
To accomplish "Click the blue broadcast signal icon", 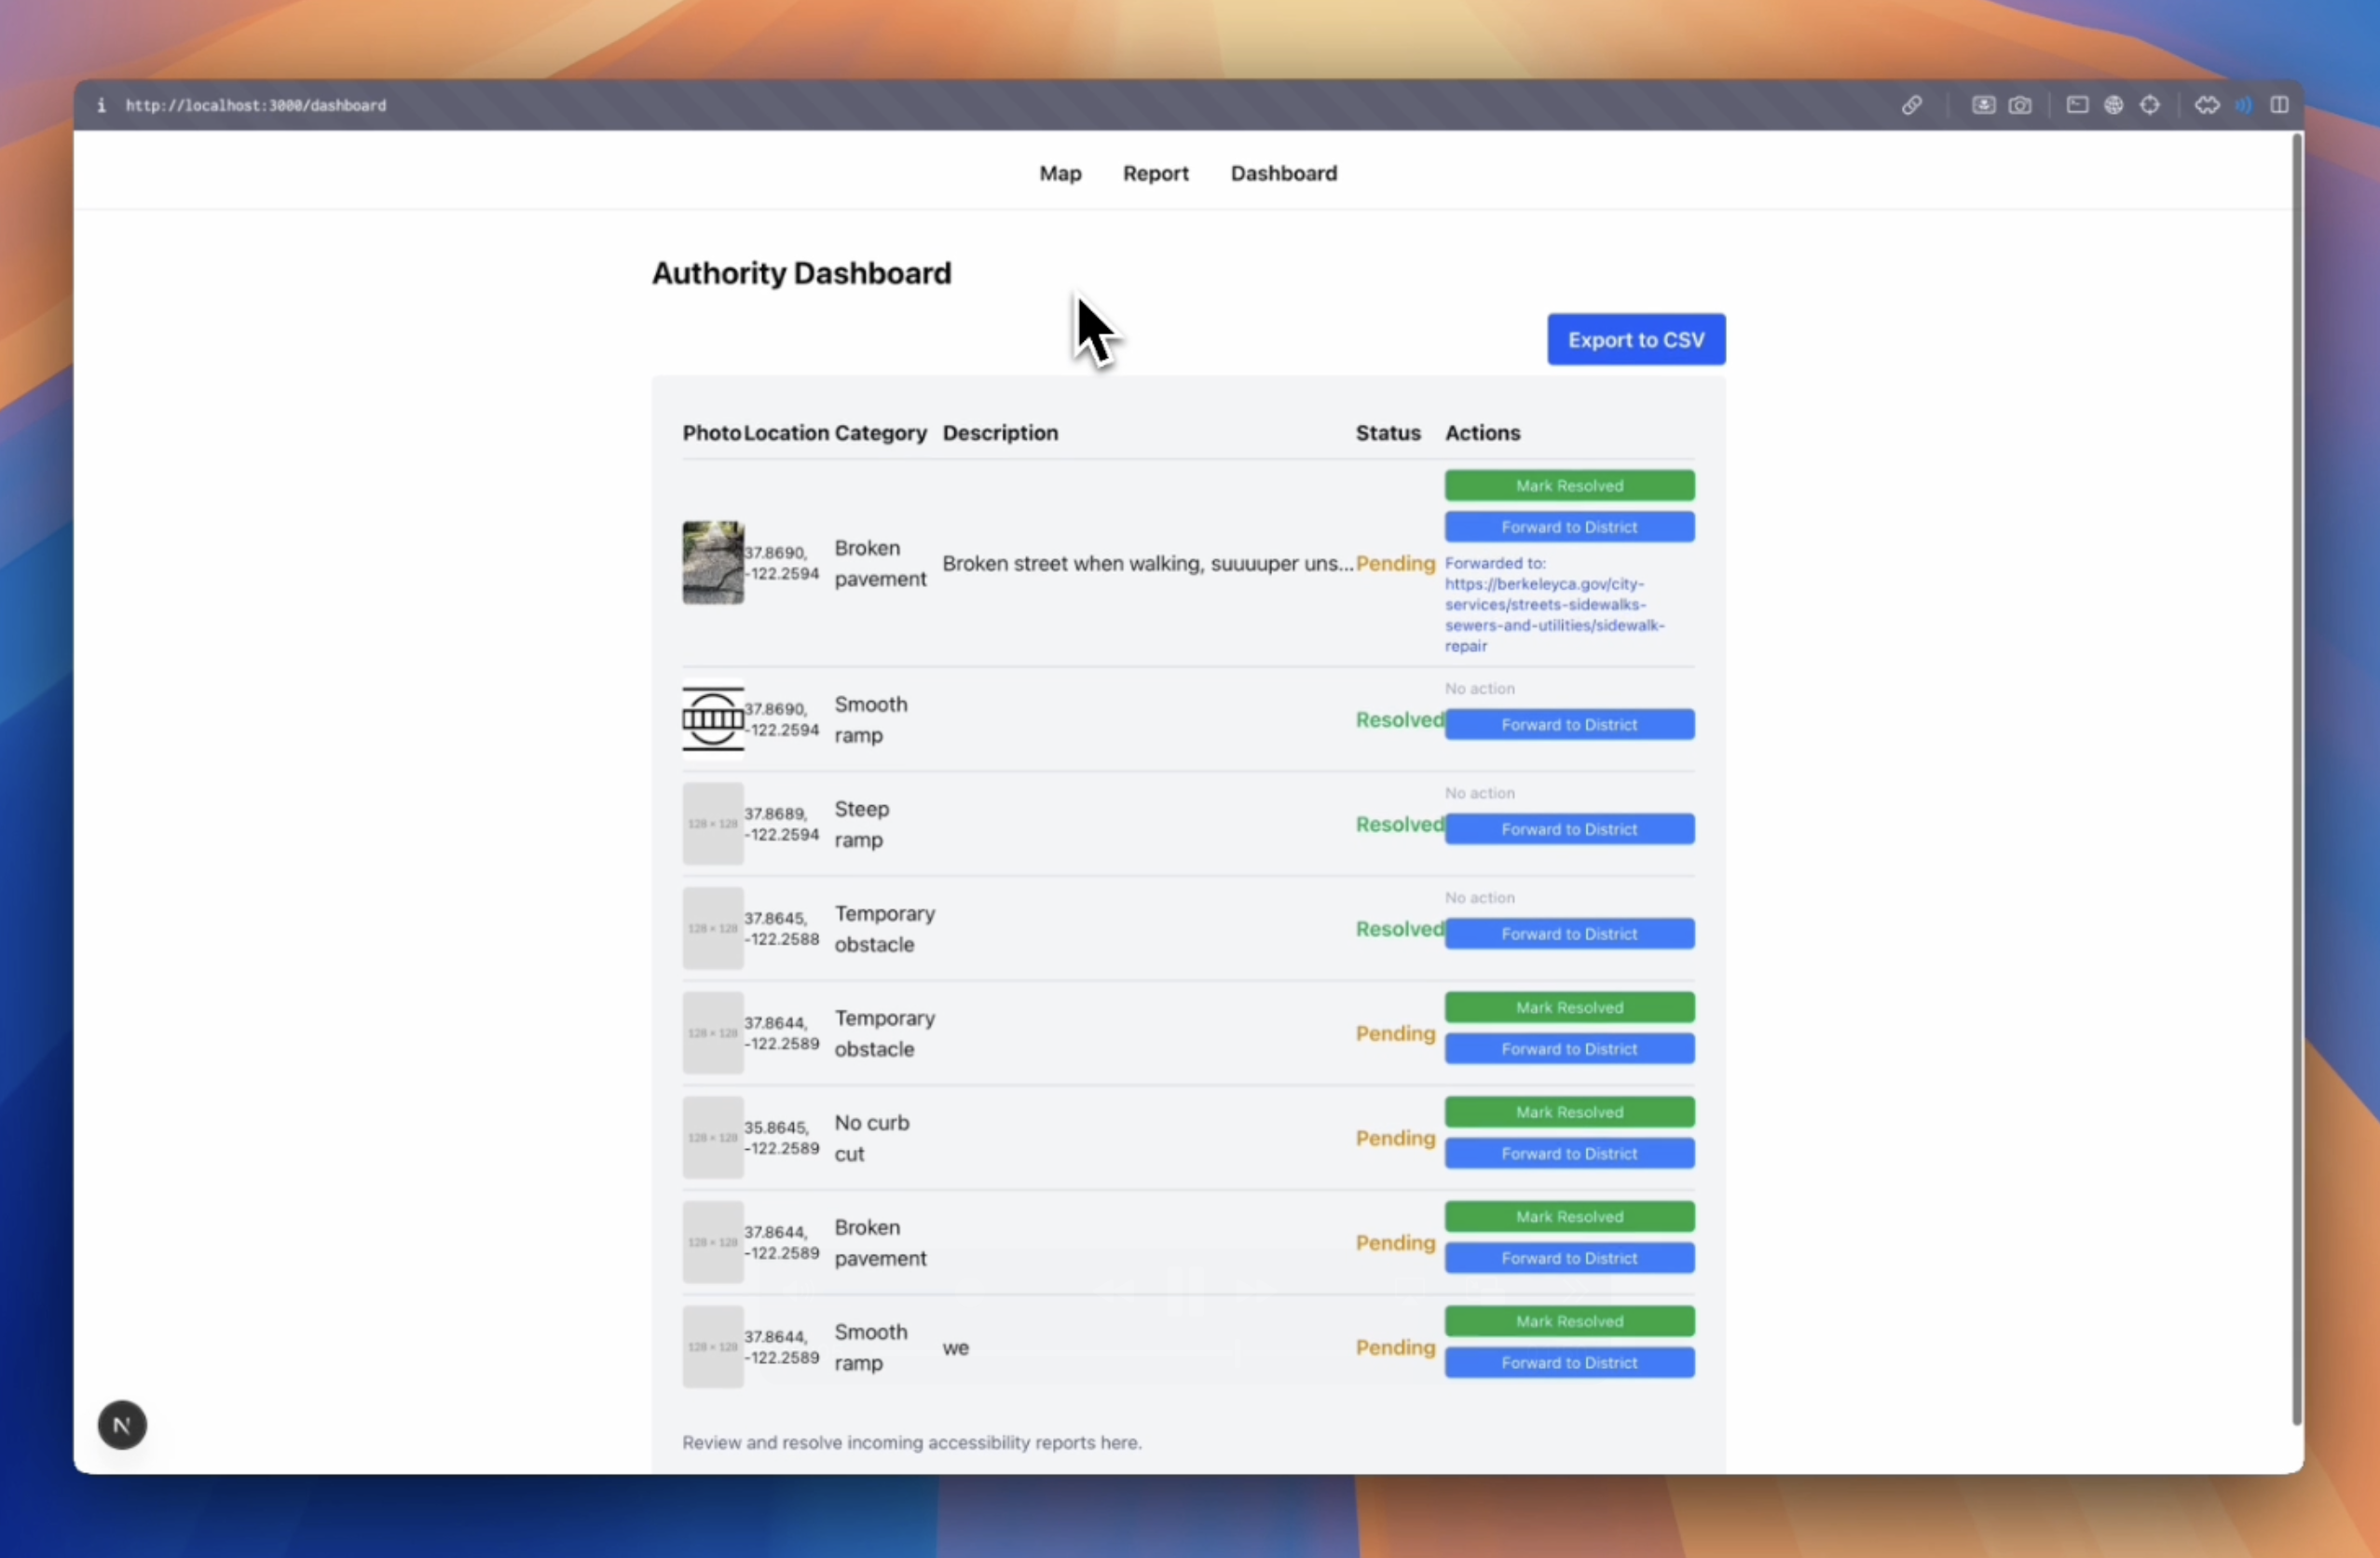I will coord(2244,105).
